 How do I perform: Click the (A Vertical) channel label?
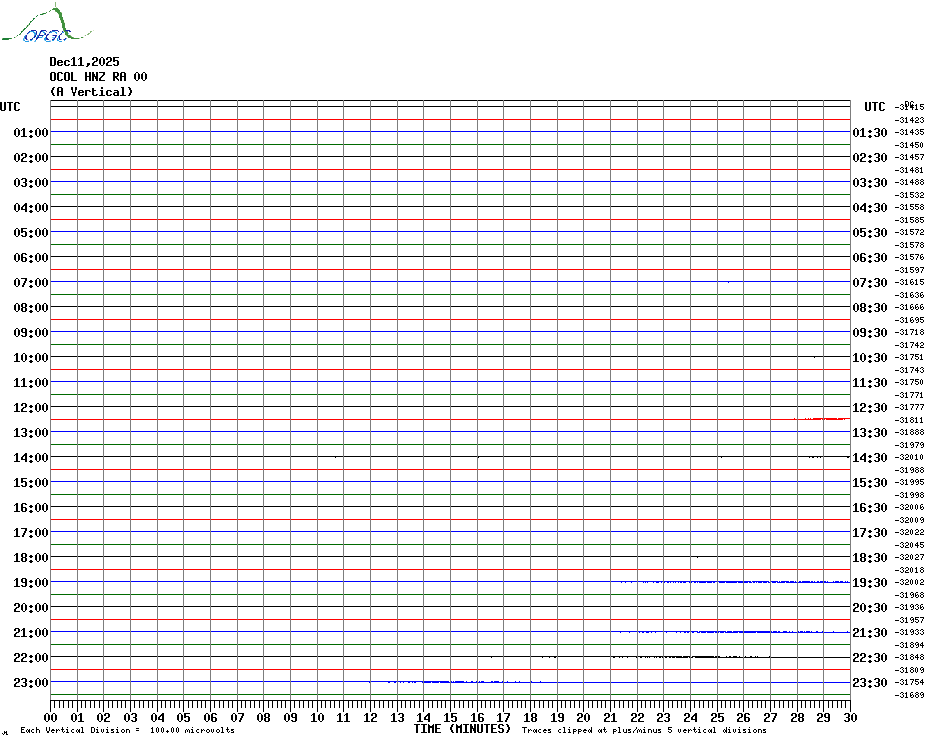[91, 92]
